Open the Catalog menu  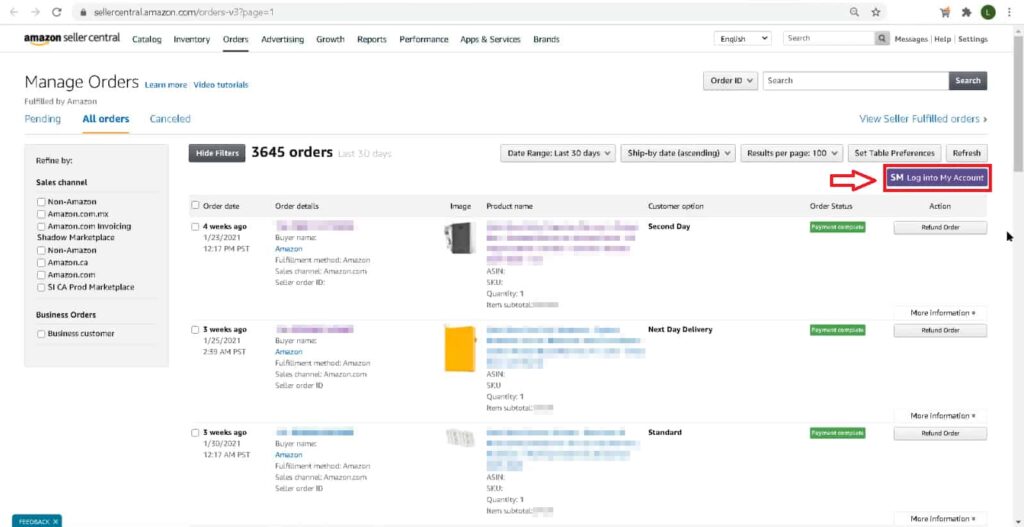click(146, 39)
